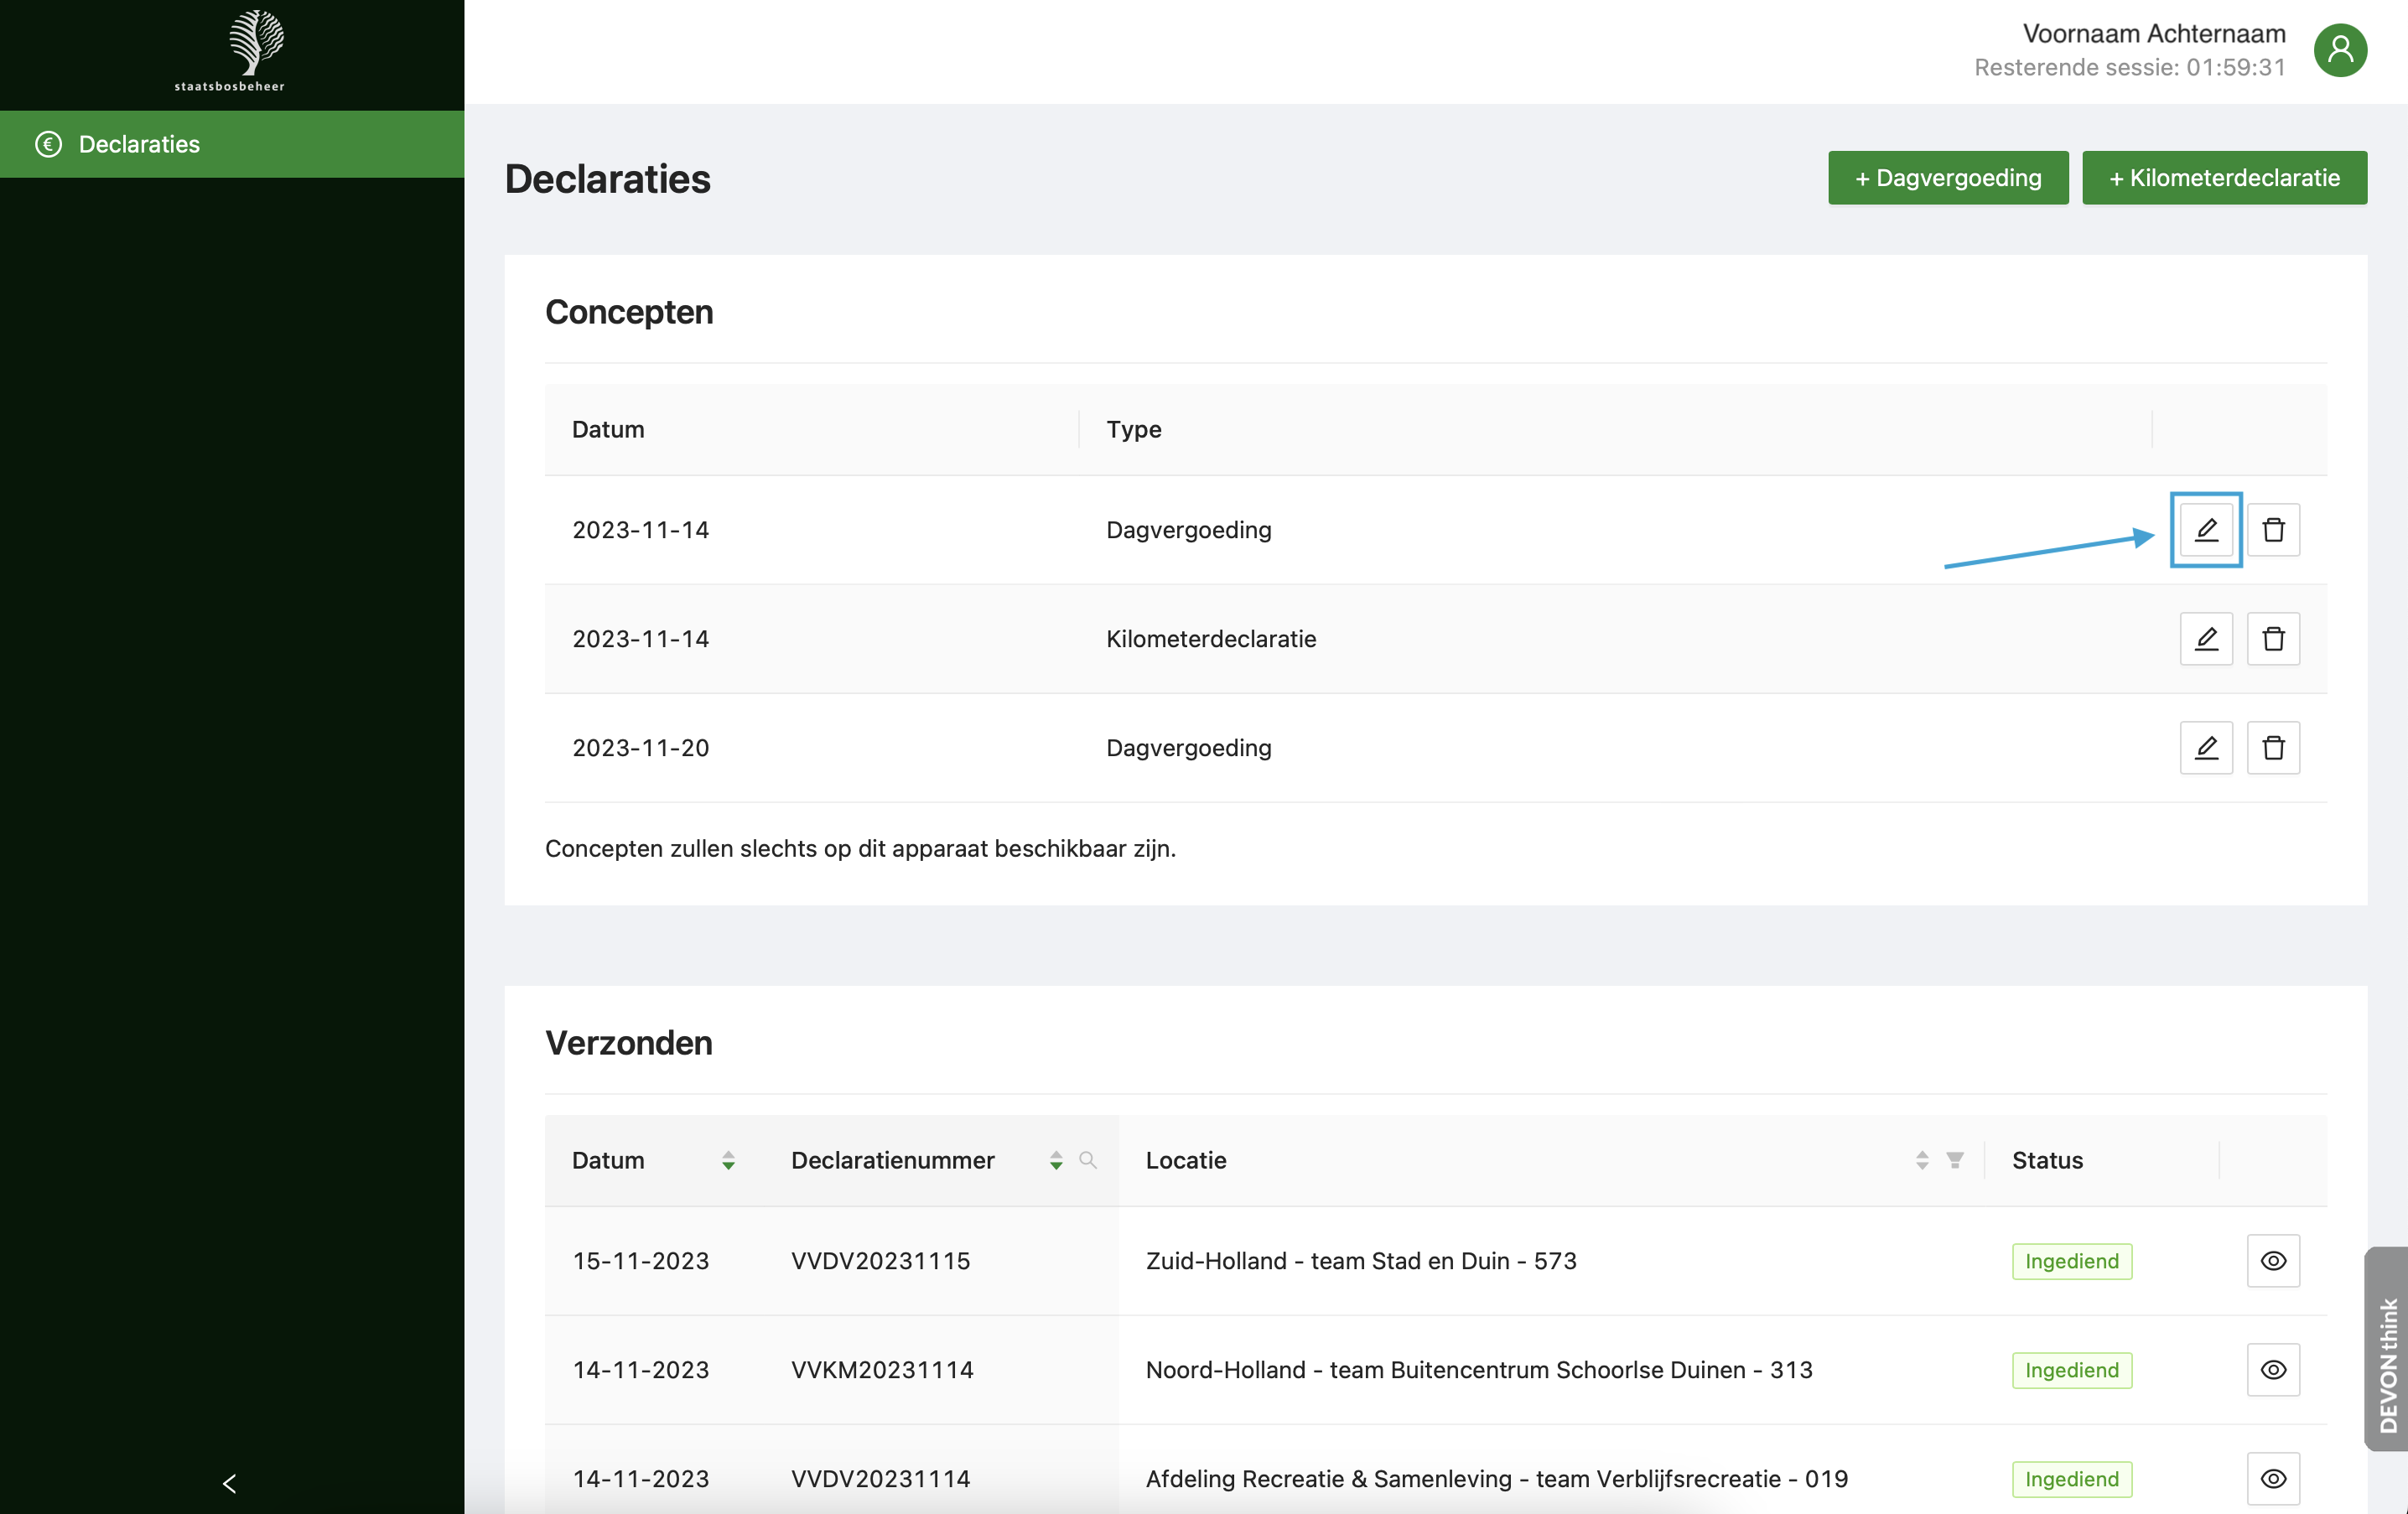
Task: Click the 2023-11-20 concept date
Action: tap(640, 747)
